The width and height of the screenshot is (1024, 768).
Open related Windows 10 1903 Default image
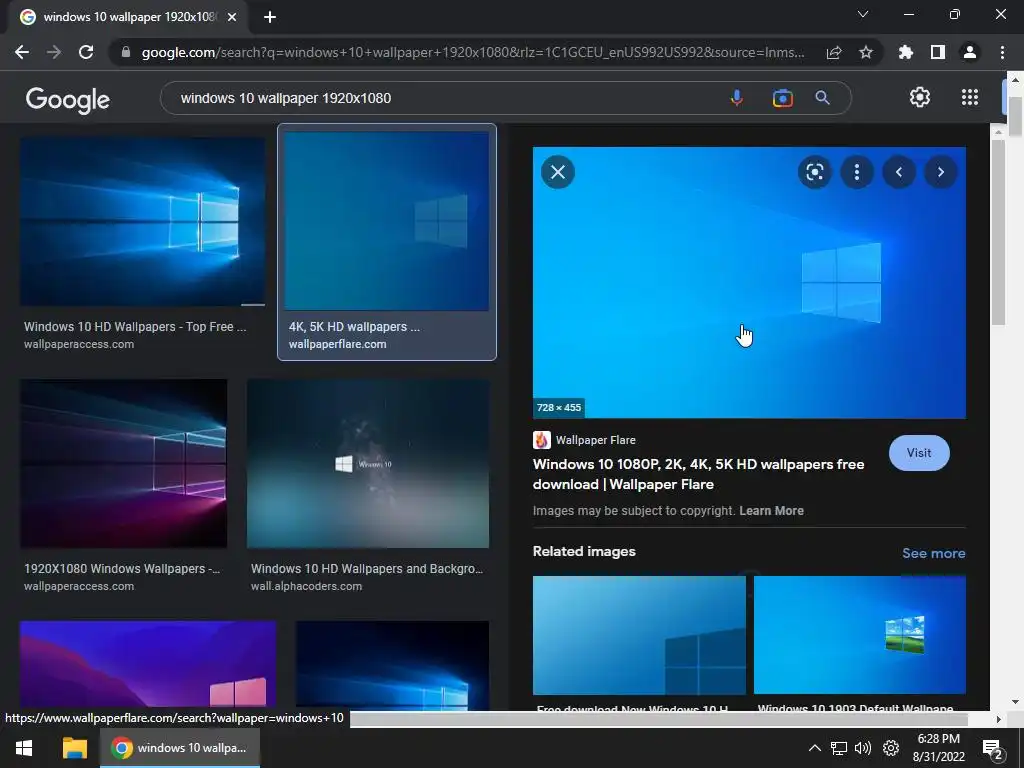pyautogui.click(x=859, y=635)
